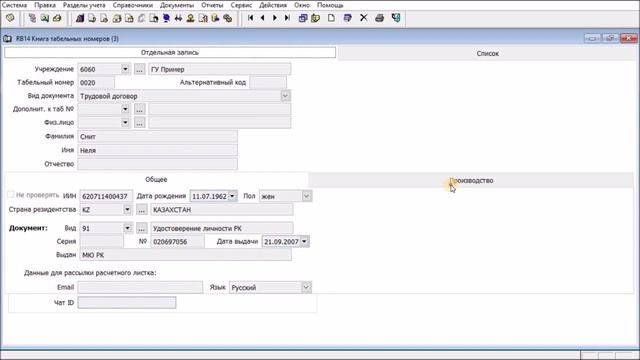640x360 pixels.
Task: Click the leftmost yellow toolbar icon
Action: [x=10, y=18]
